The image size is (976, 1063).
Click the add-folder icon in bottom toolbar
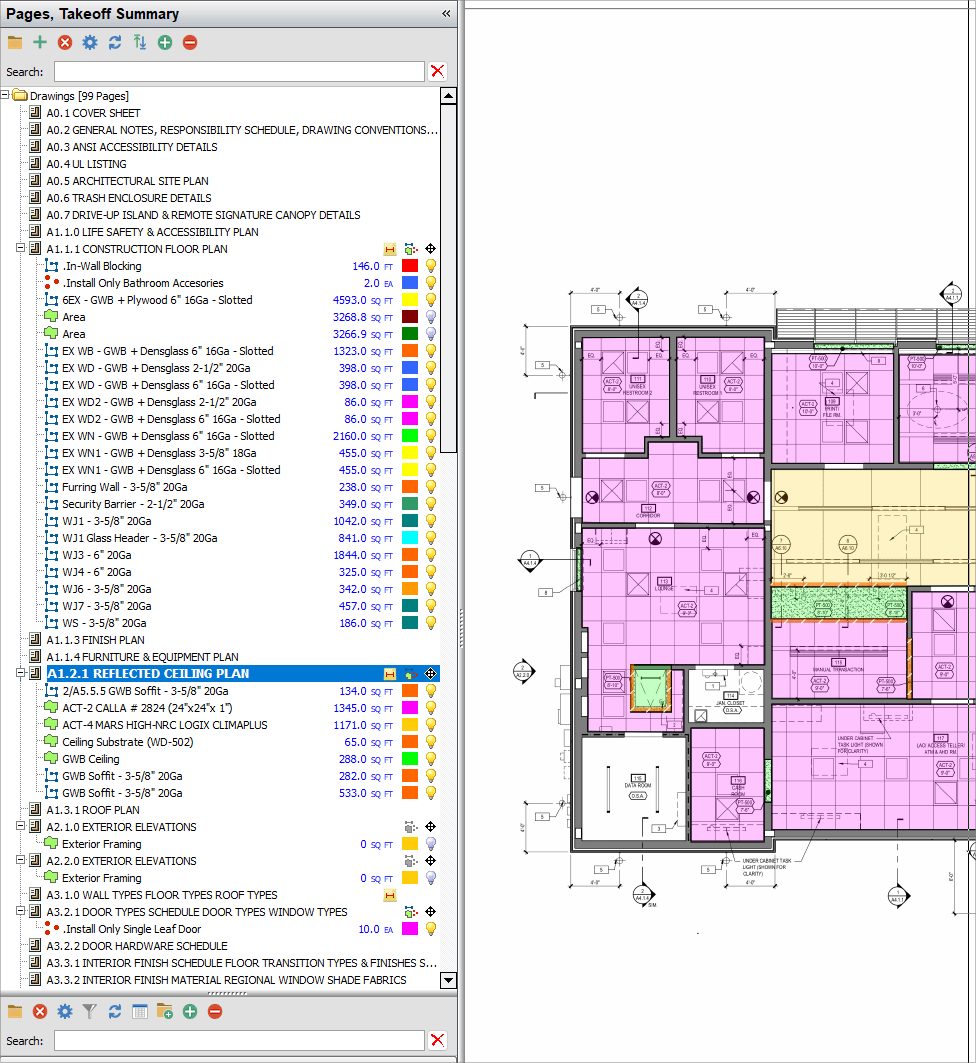tap(165, 1011)
